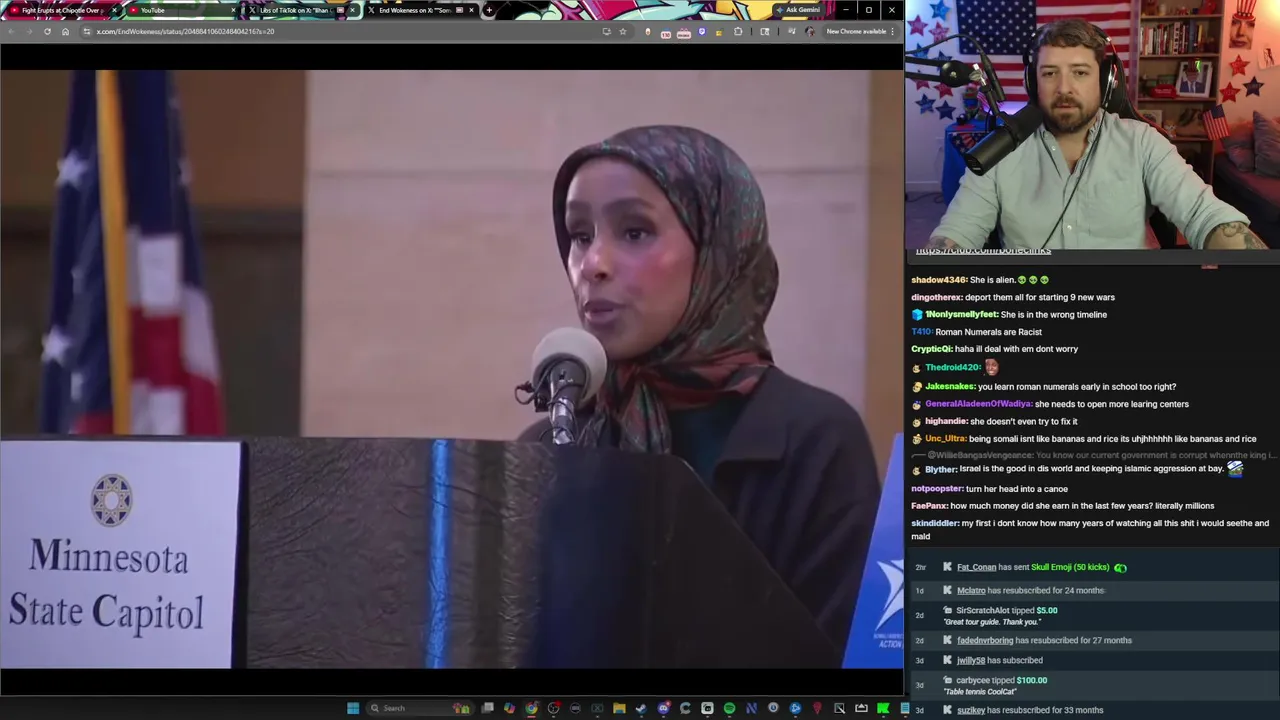Open Task View on the taskbar
The image size is (1280, 720).
[x=487, y=708]
